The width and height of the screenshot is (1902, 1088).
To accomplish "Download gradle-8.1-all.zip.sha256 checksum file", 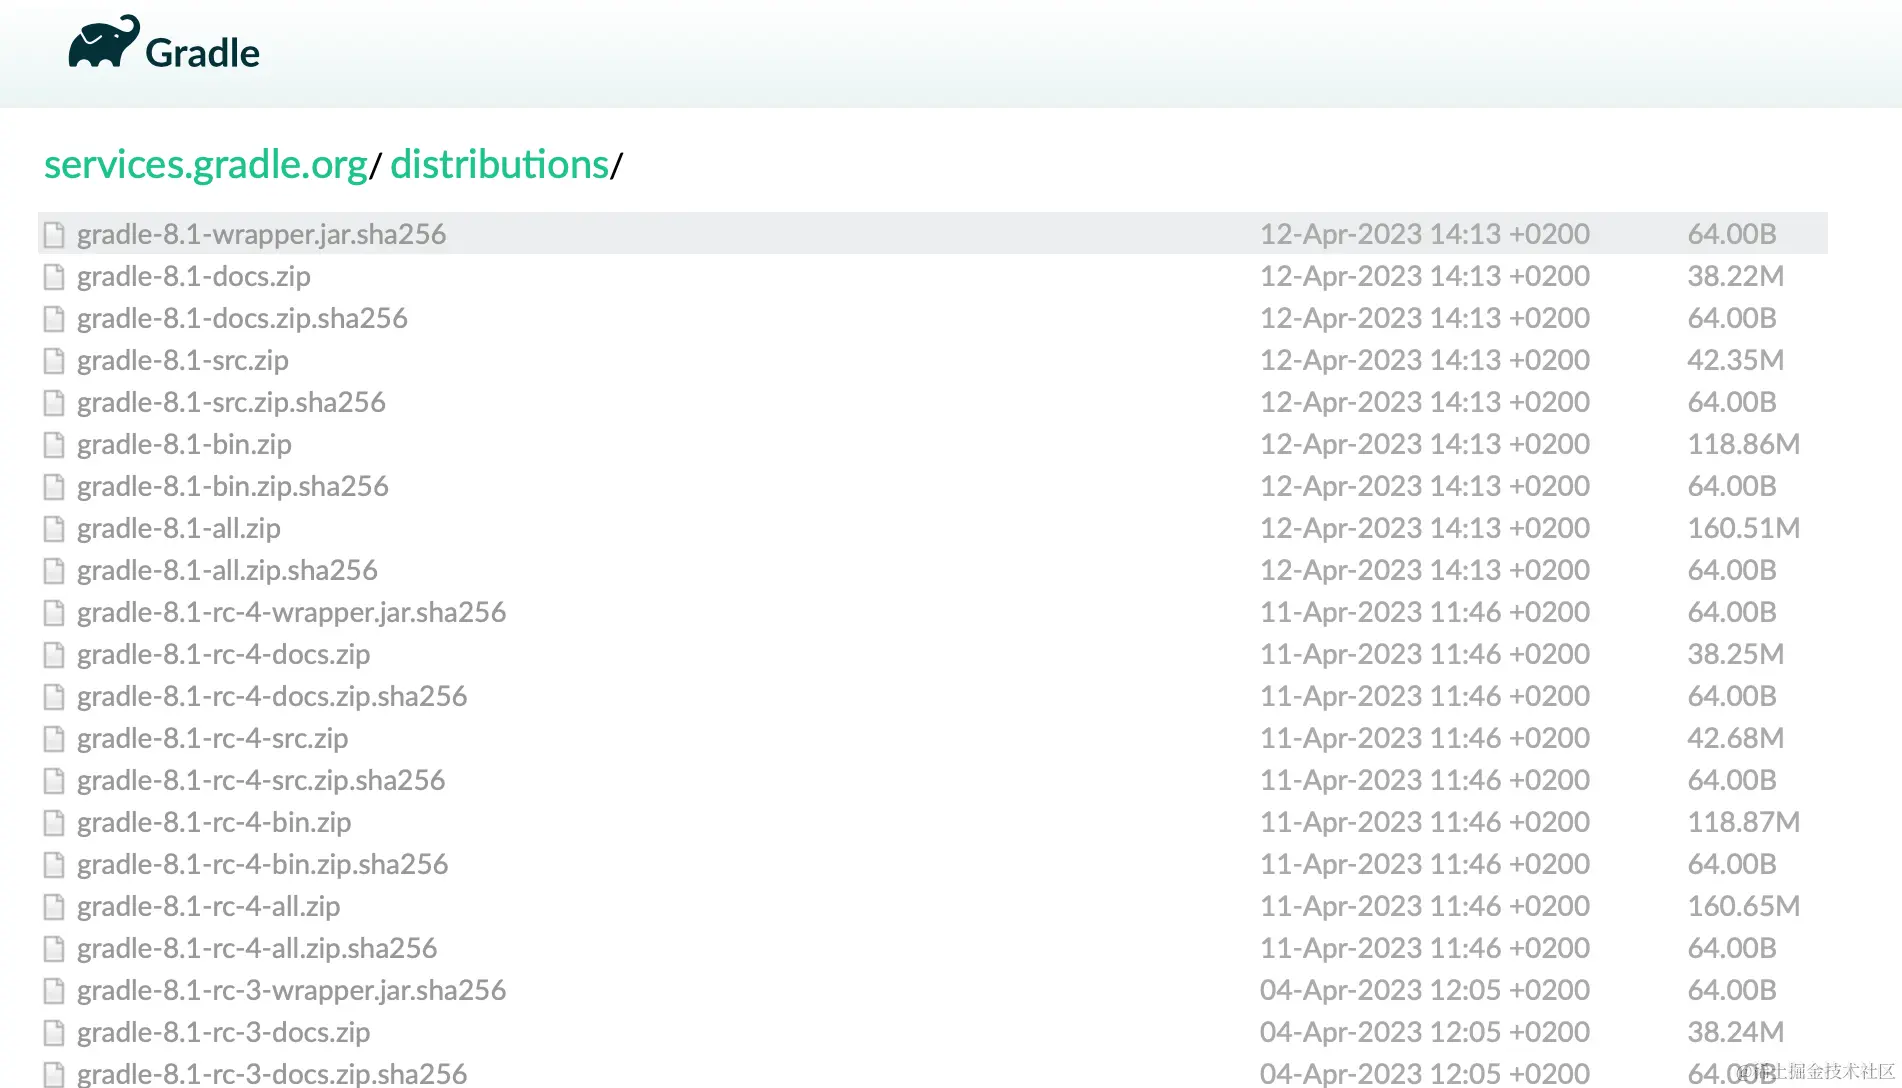I will tap(227, 570).
